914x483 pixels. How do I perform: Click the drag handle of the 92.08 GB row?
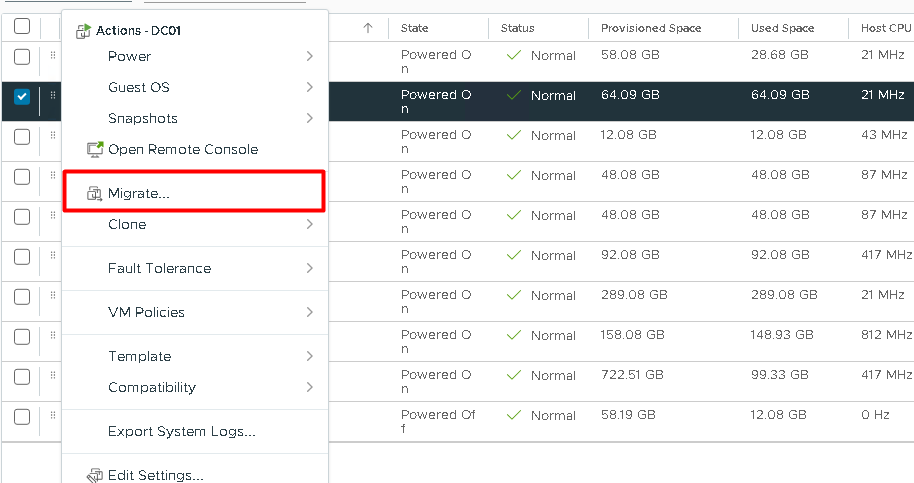[x=53, y=255]
